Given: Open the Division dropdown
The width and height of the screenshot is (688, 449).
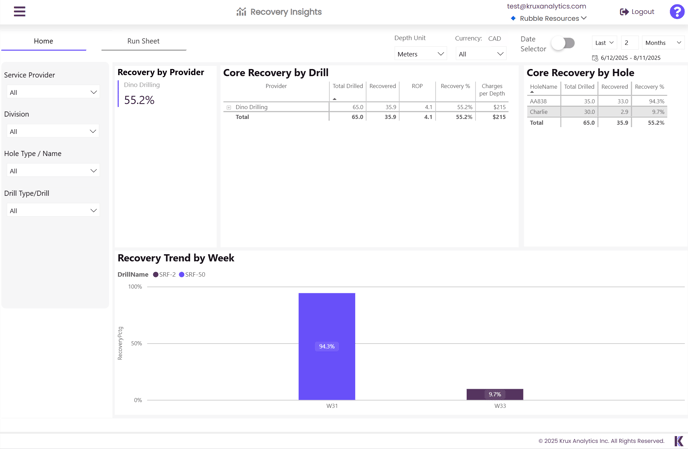Looking at the screenshot, I should [x=53, y=131].
